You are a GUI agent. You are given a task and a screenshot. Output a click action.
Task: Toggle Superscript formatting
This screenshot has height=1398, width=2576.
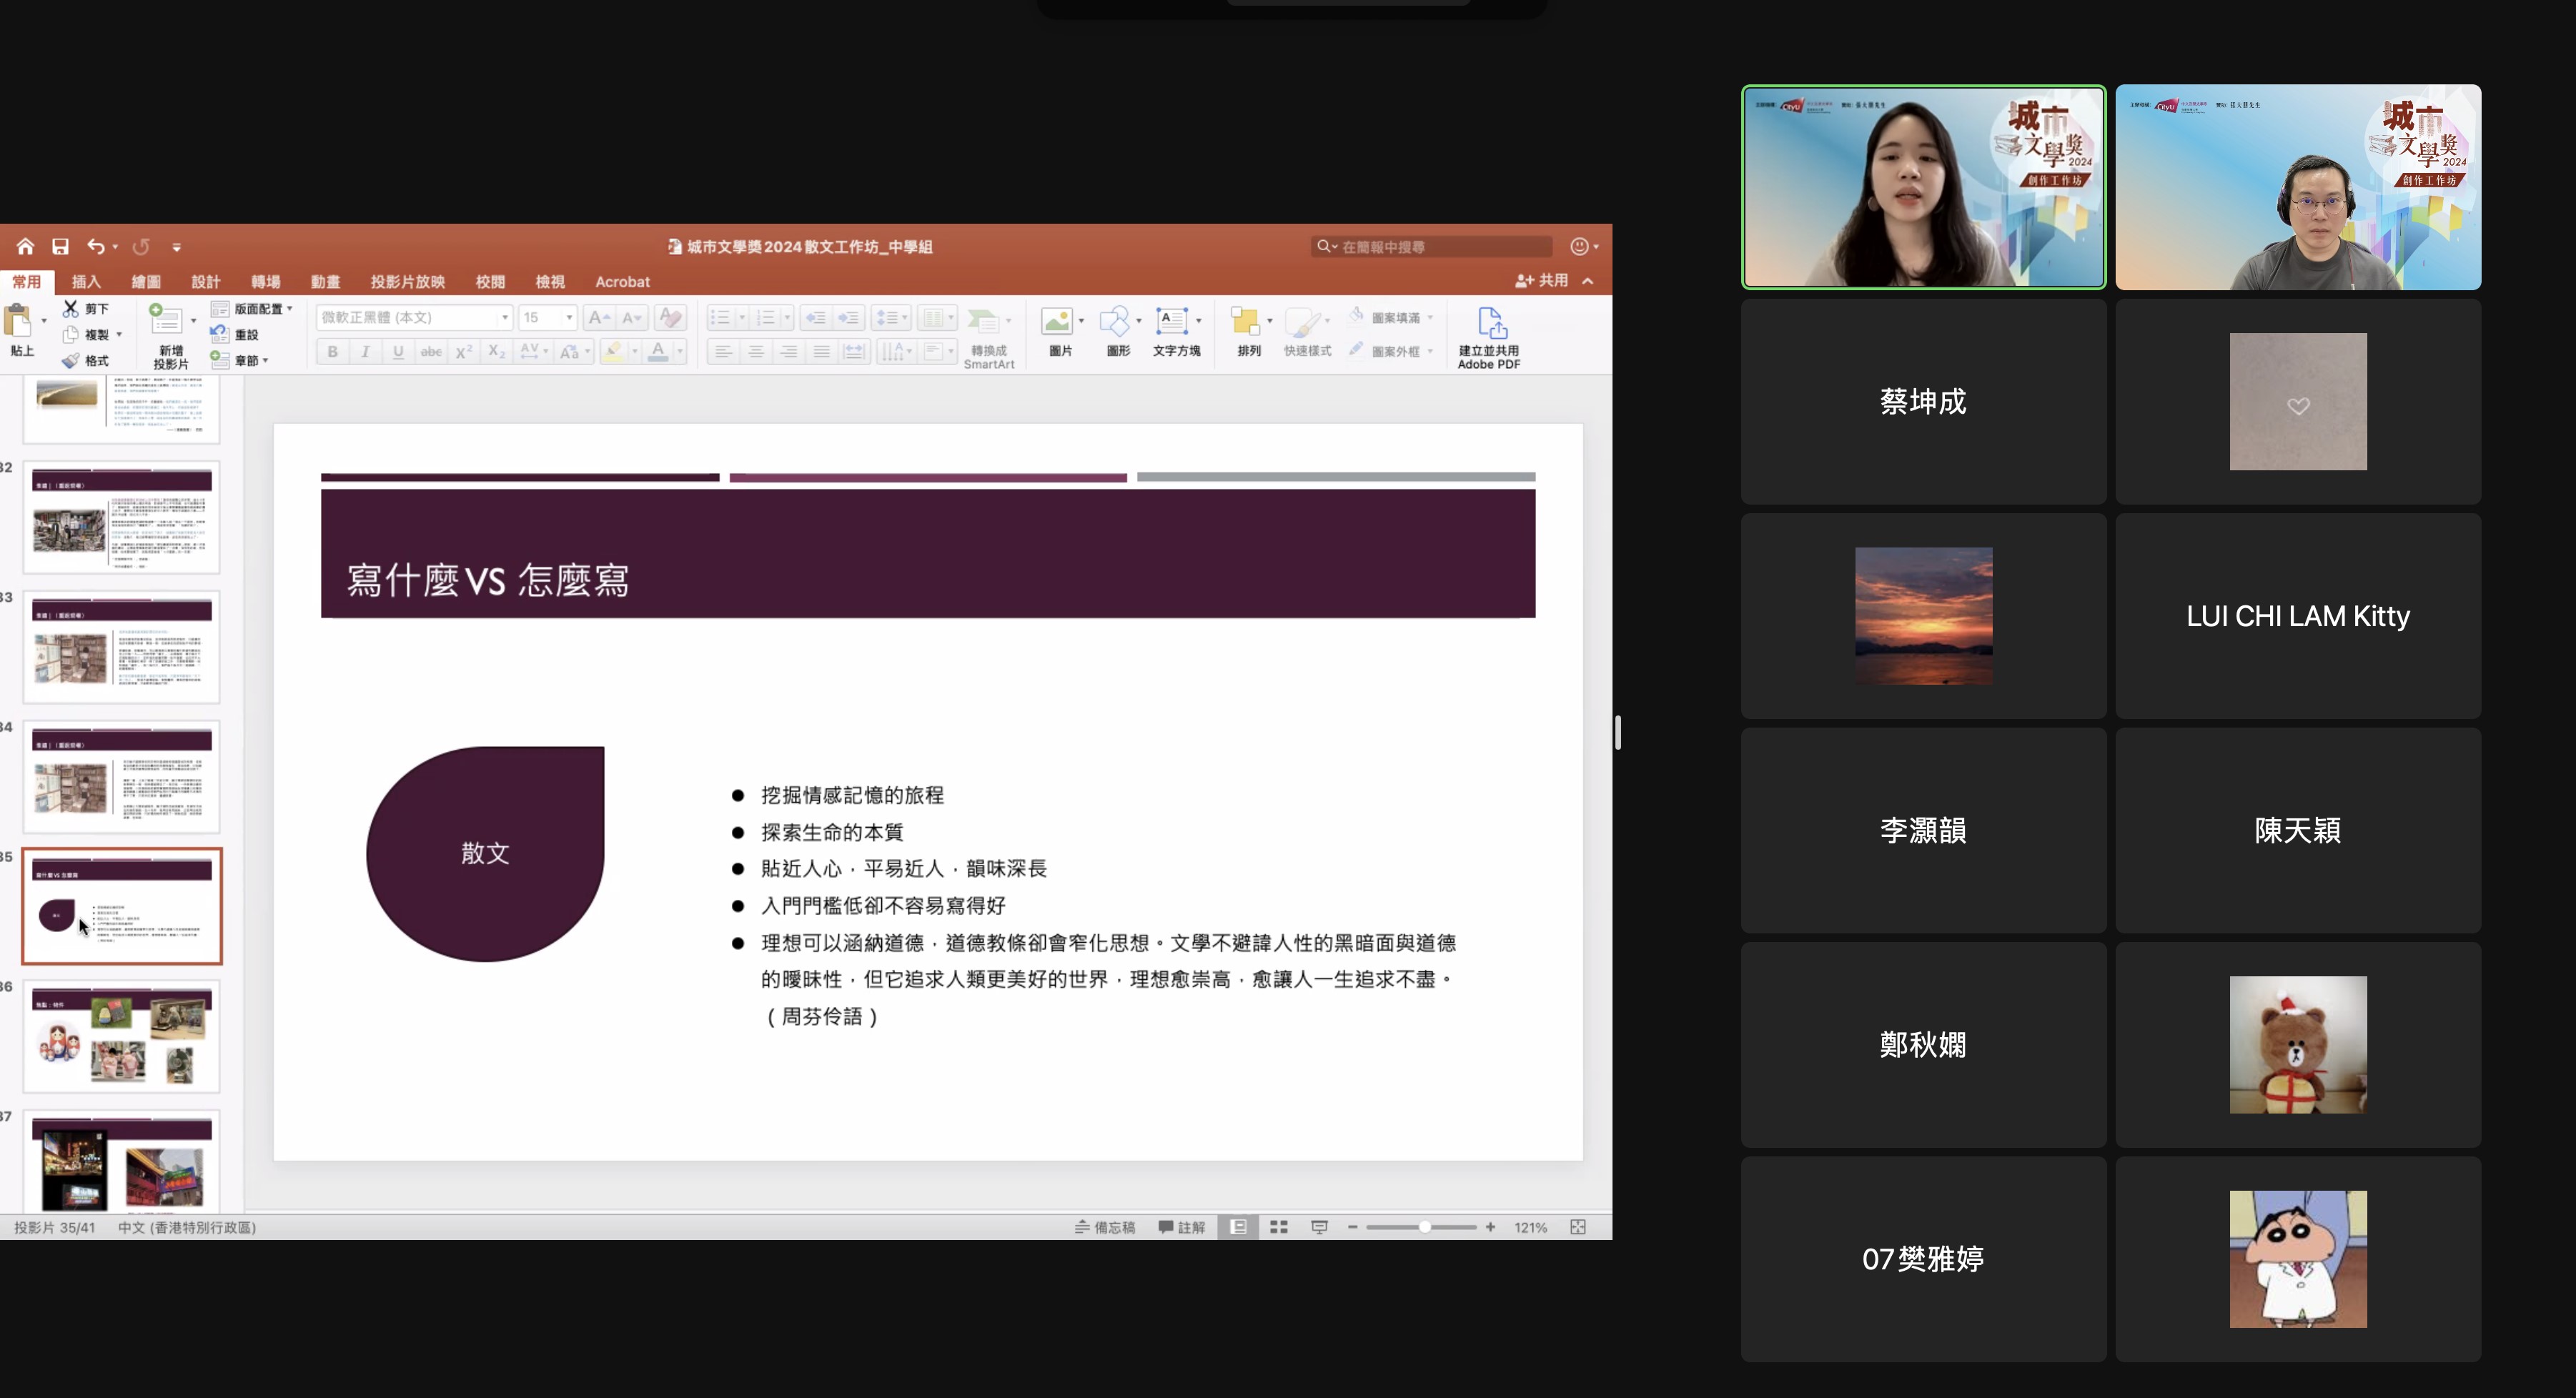coord(464,351)
